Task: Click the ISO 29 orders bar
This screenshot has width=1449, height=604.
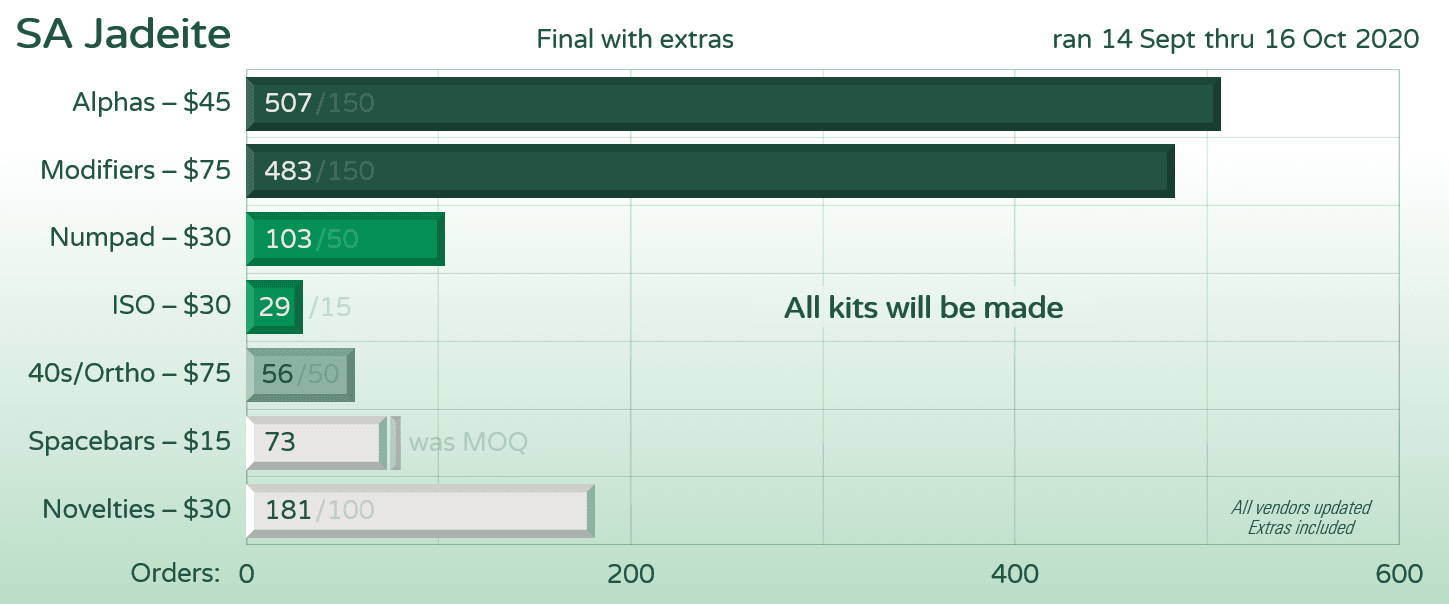Action: pyautogui.click(x=274, y=306)
